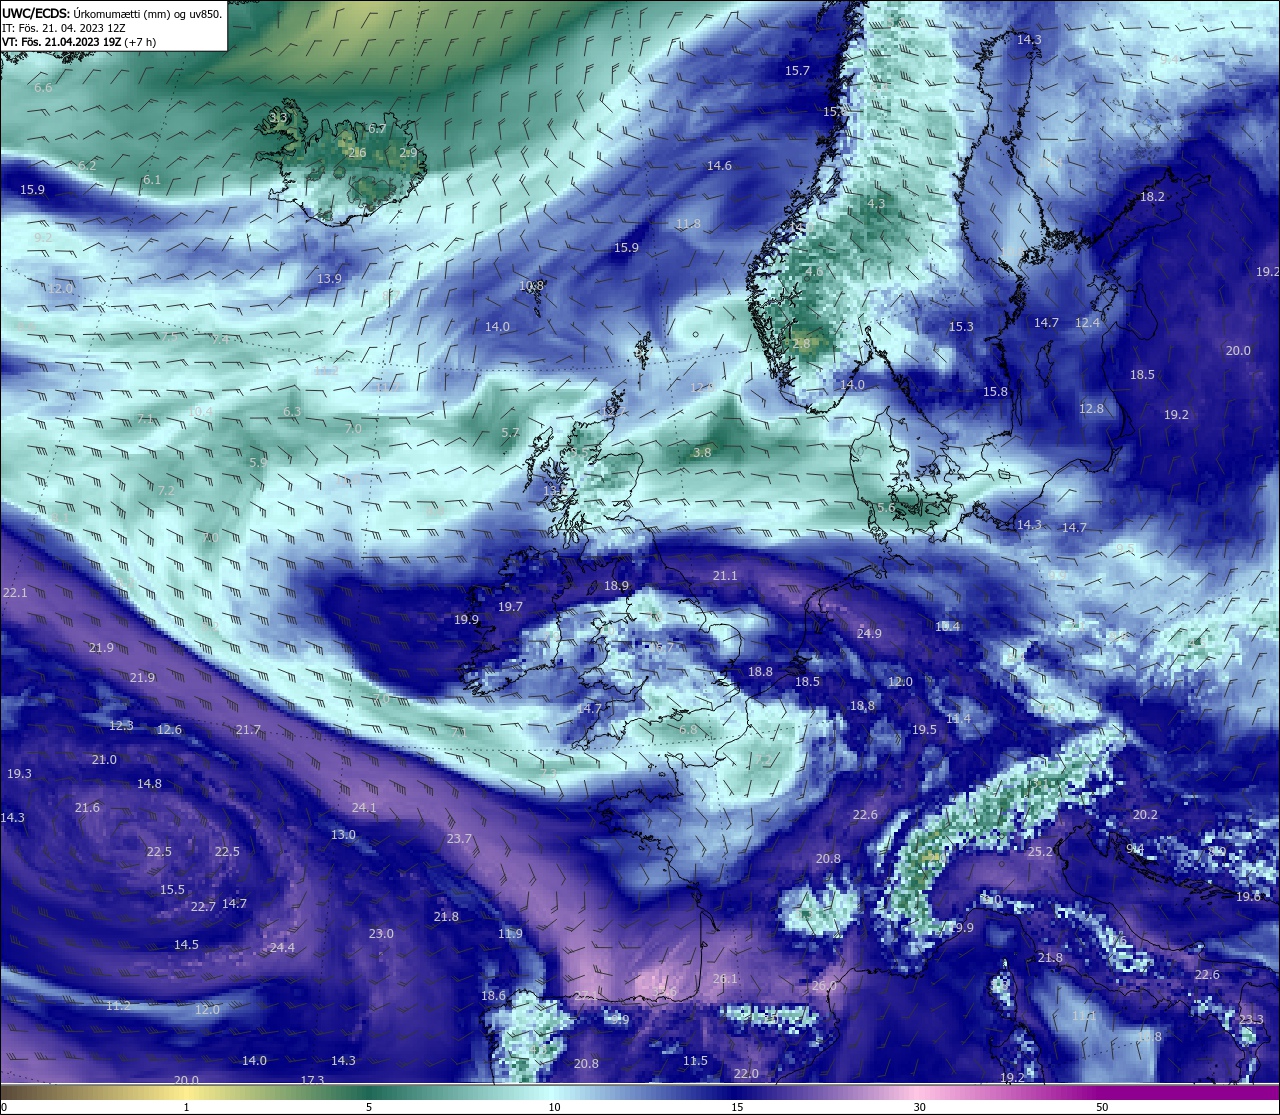
Task: Click the 19.6 value at the right edge
Action: point(1248,897)
